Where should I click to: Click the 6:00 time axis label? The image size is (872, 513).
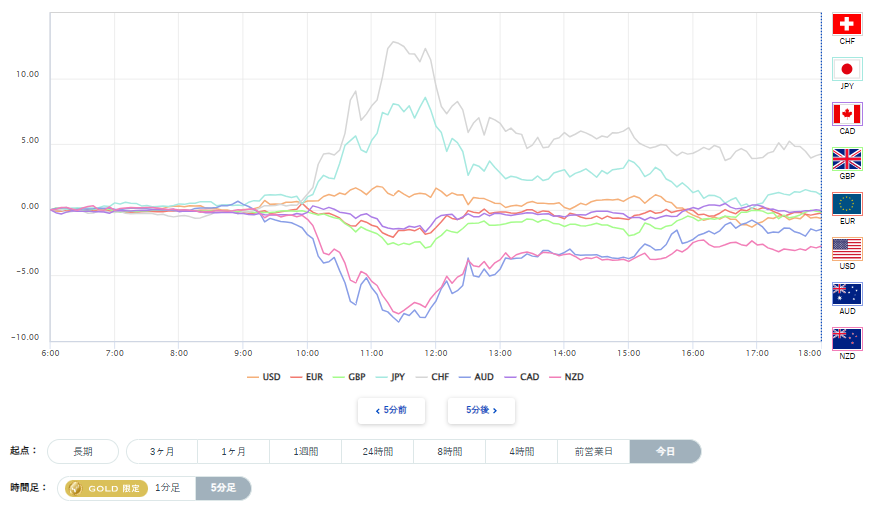[51, 353]
